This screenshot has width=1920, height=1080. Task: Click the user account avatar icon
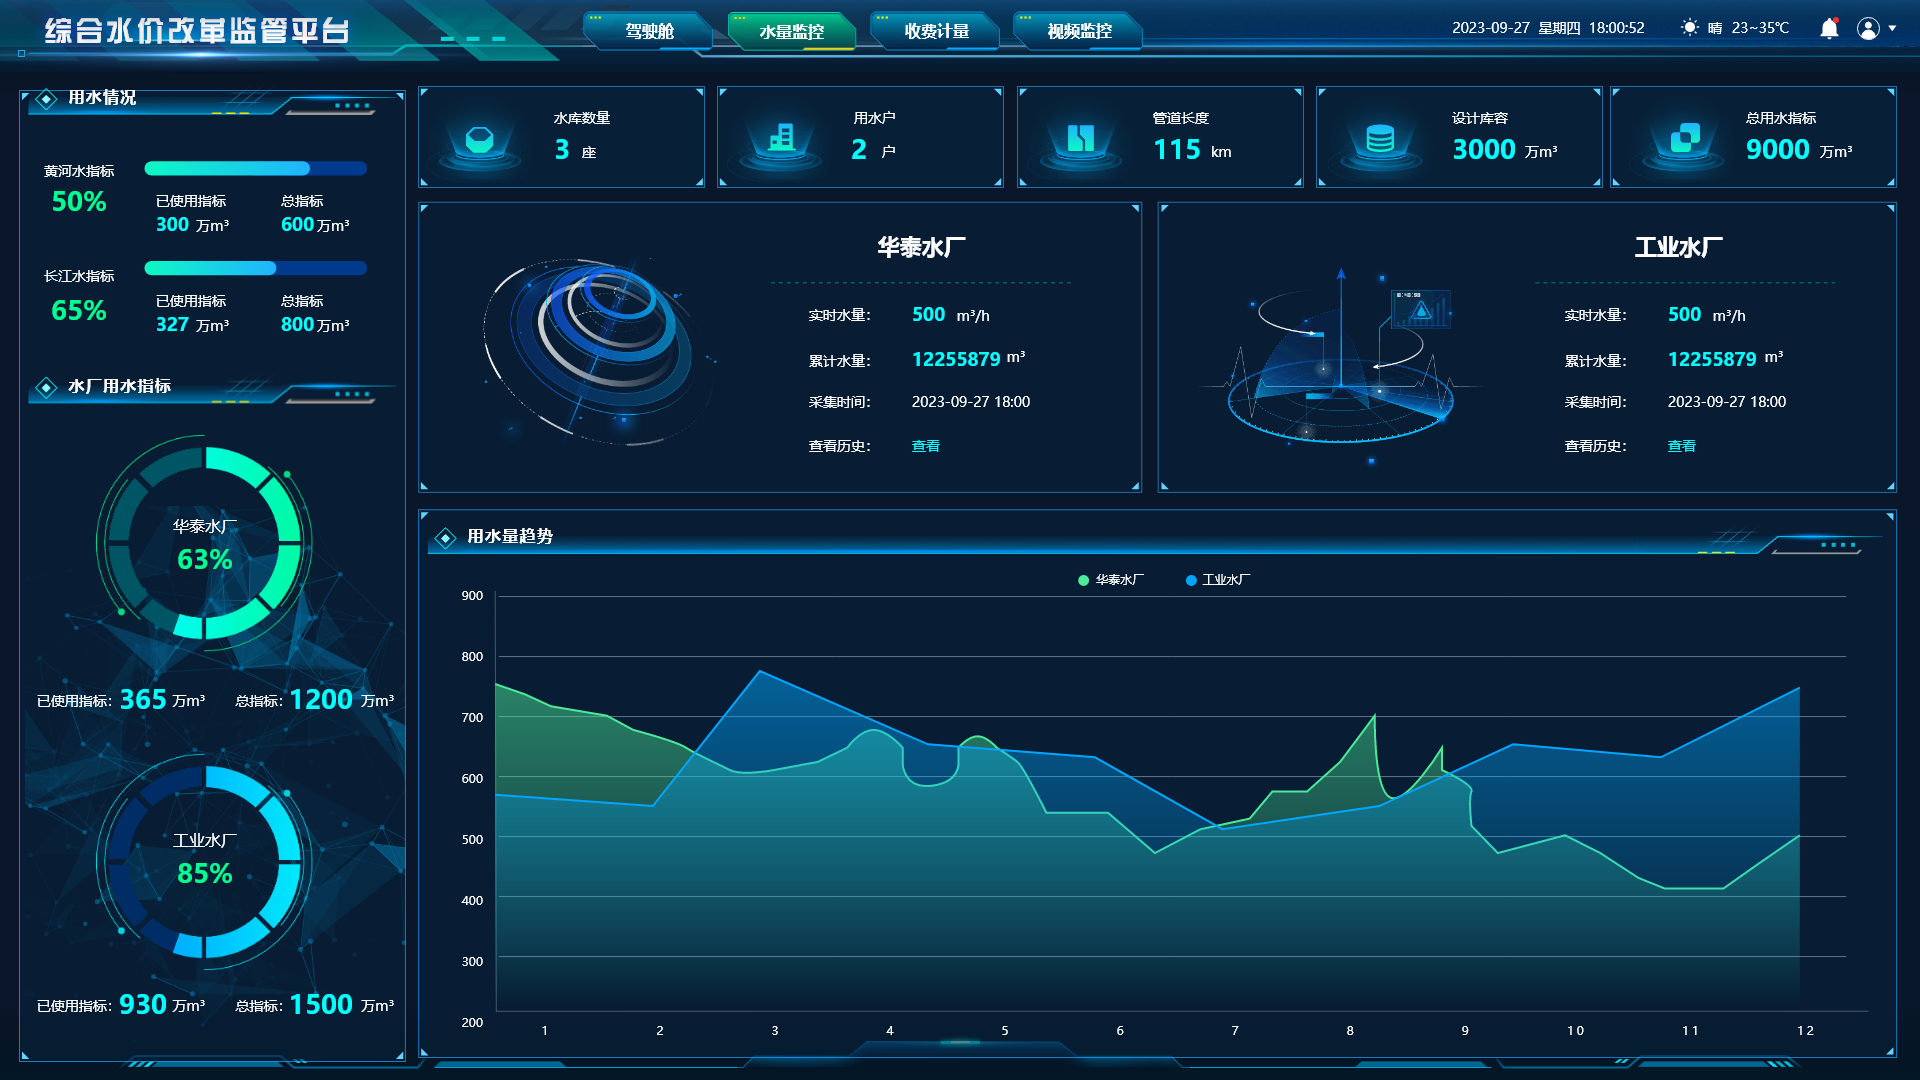click(x=1867, y=28)
